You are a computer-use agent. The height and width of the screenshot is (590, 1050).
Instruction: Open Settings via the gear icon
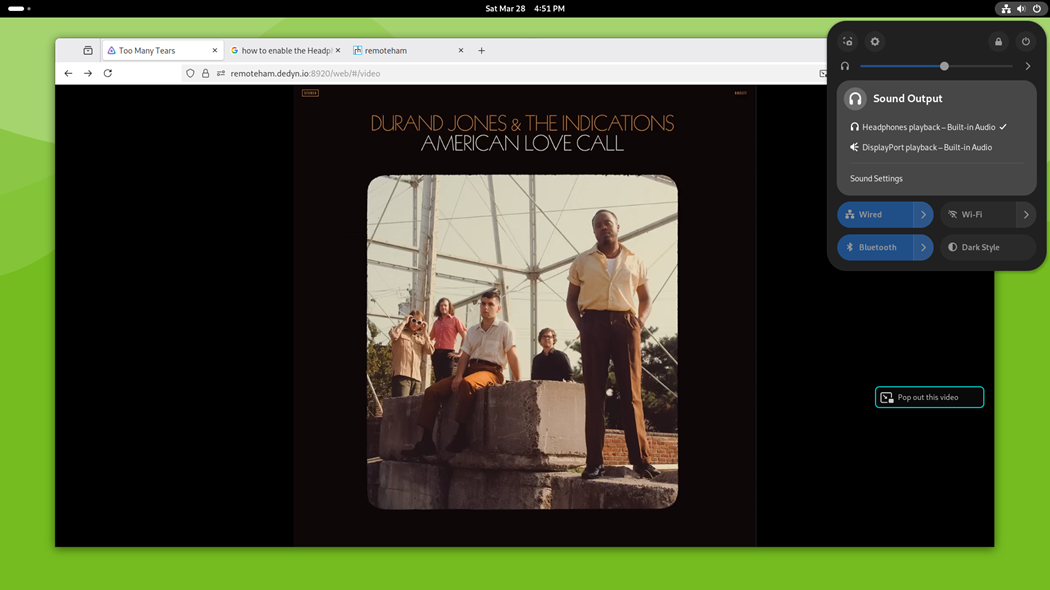click(x=875, y=41)
